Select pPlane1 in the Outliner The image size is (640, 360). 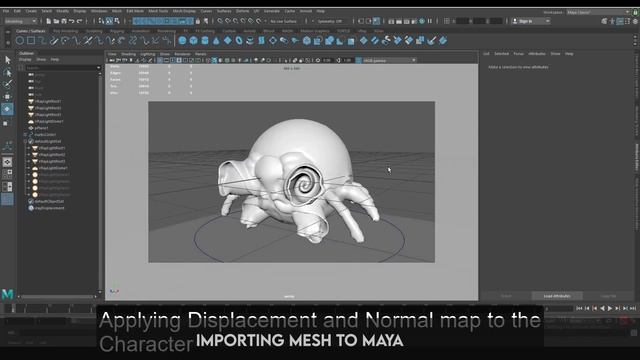(x=41, y=128)
